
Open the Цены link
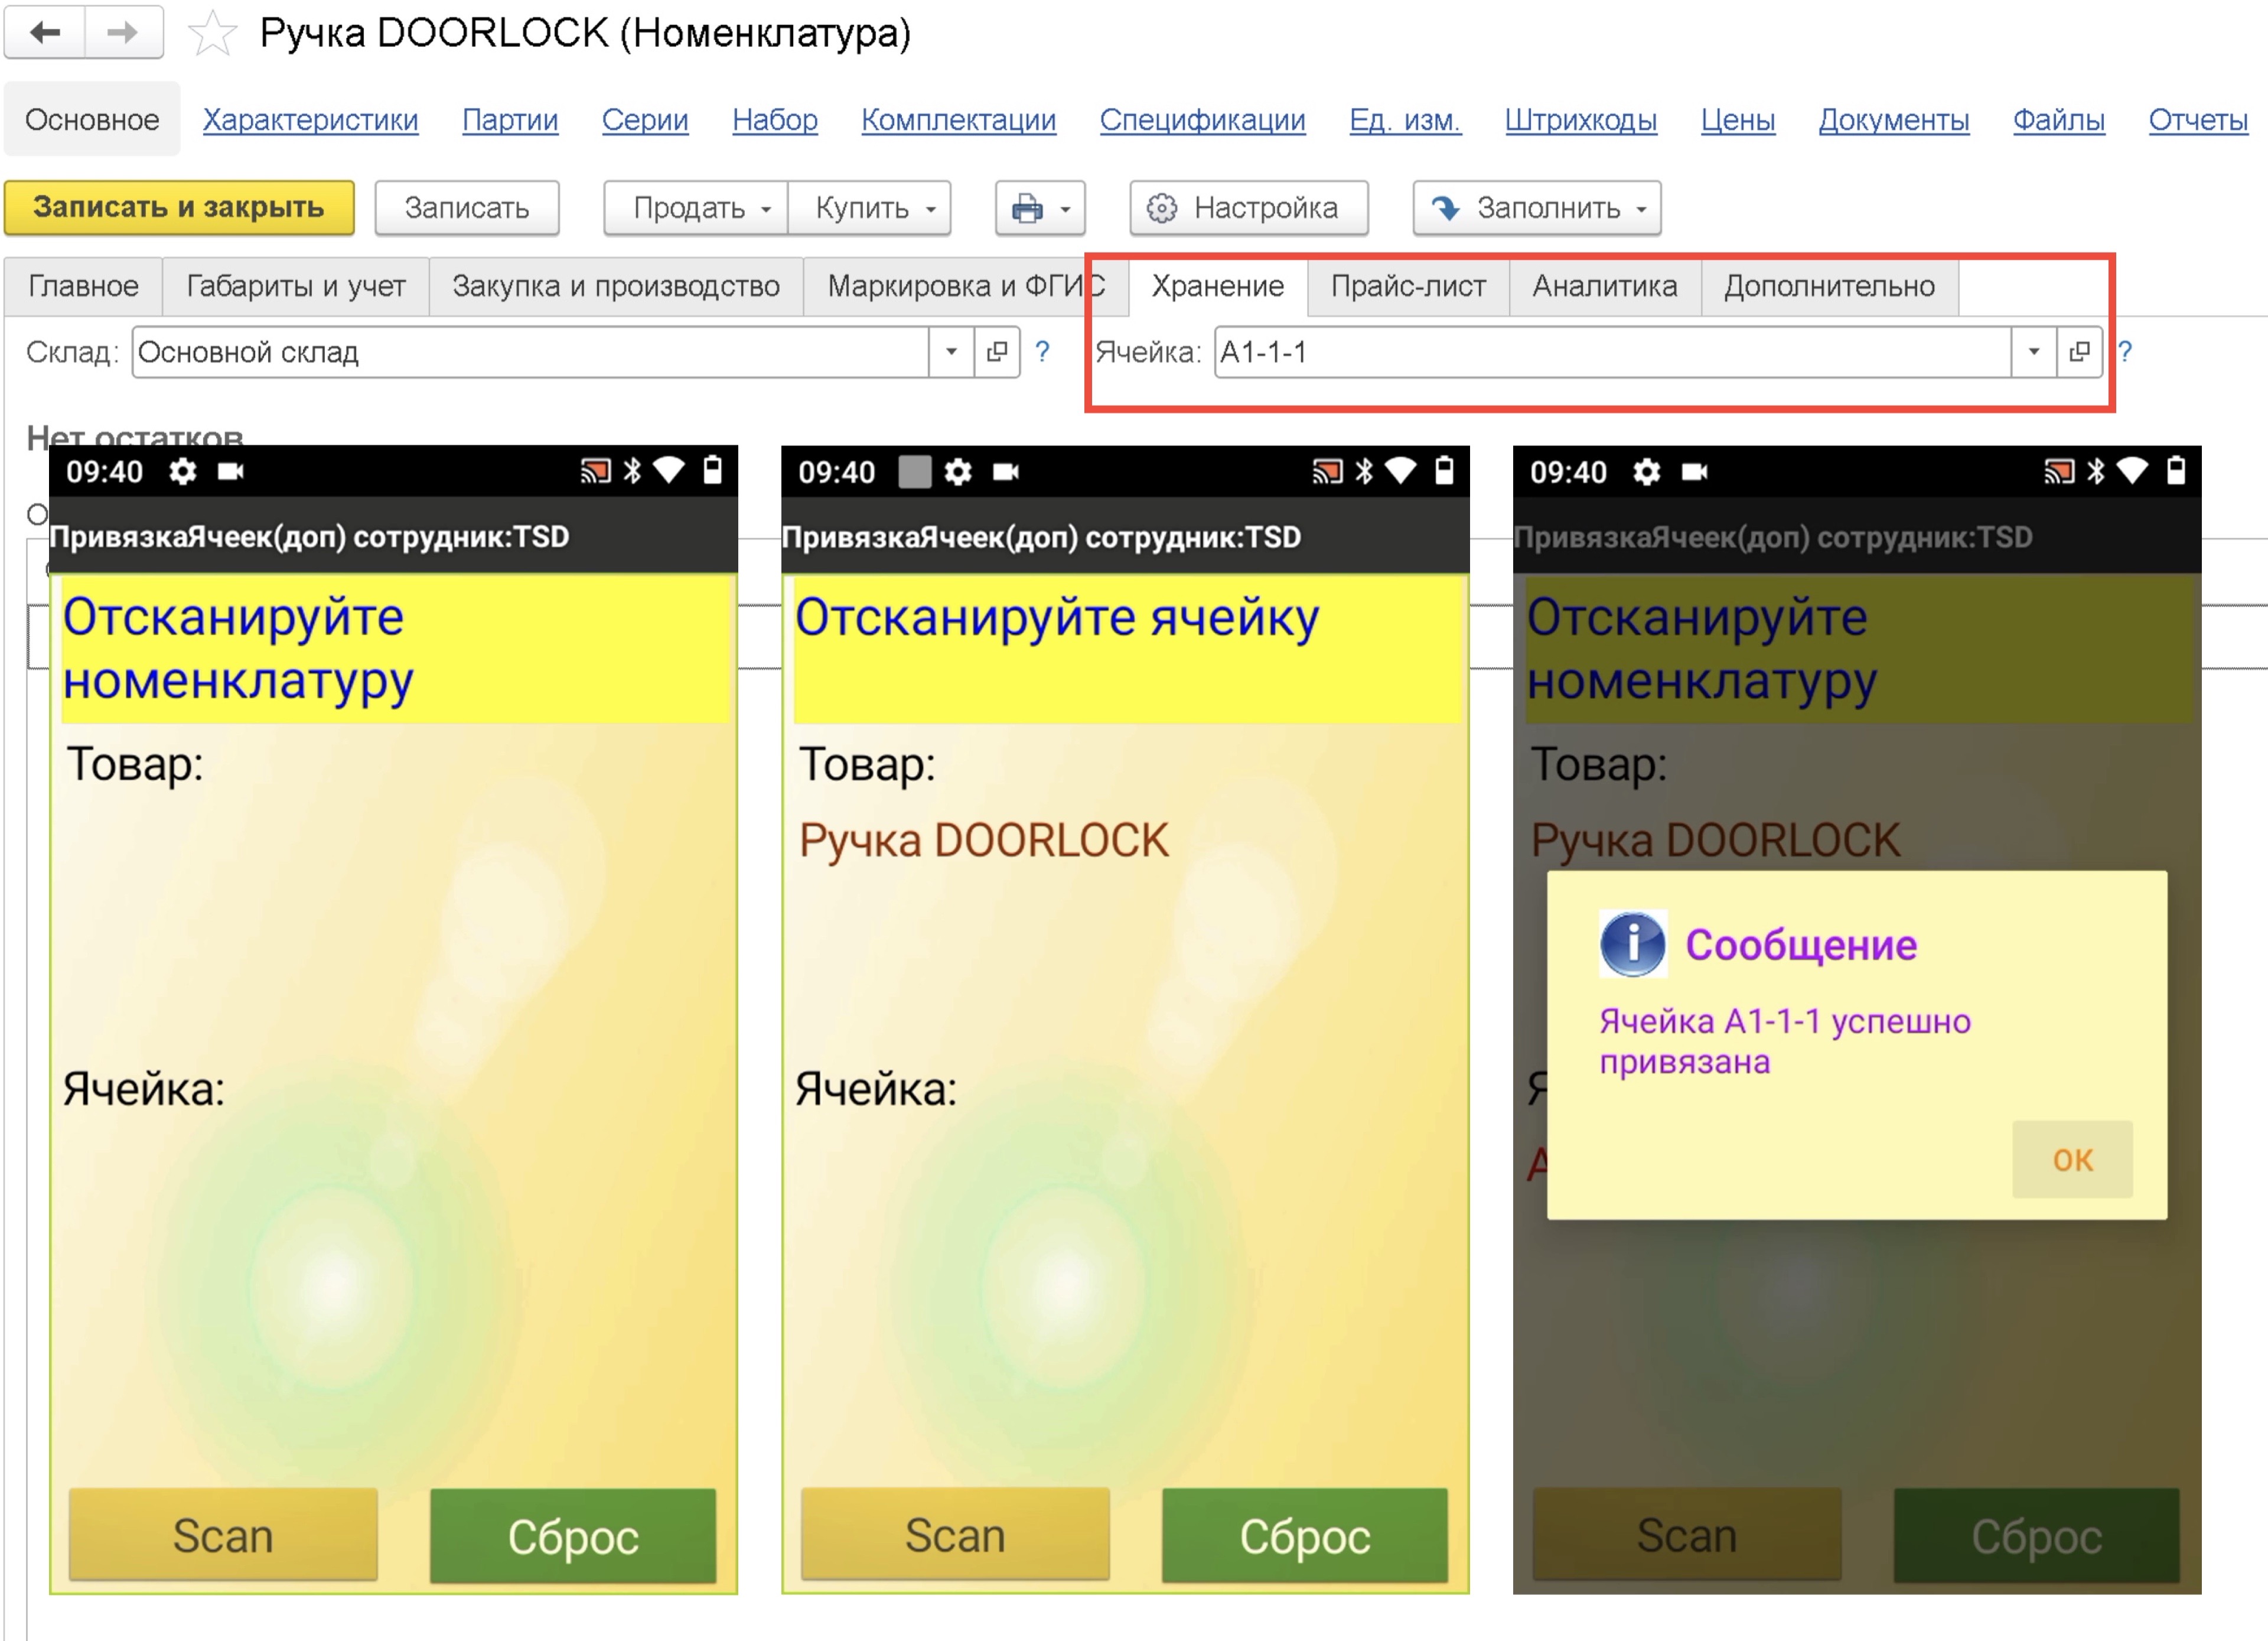[1738, 120]
